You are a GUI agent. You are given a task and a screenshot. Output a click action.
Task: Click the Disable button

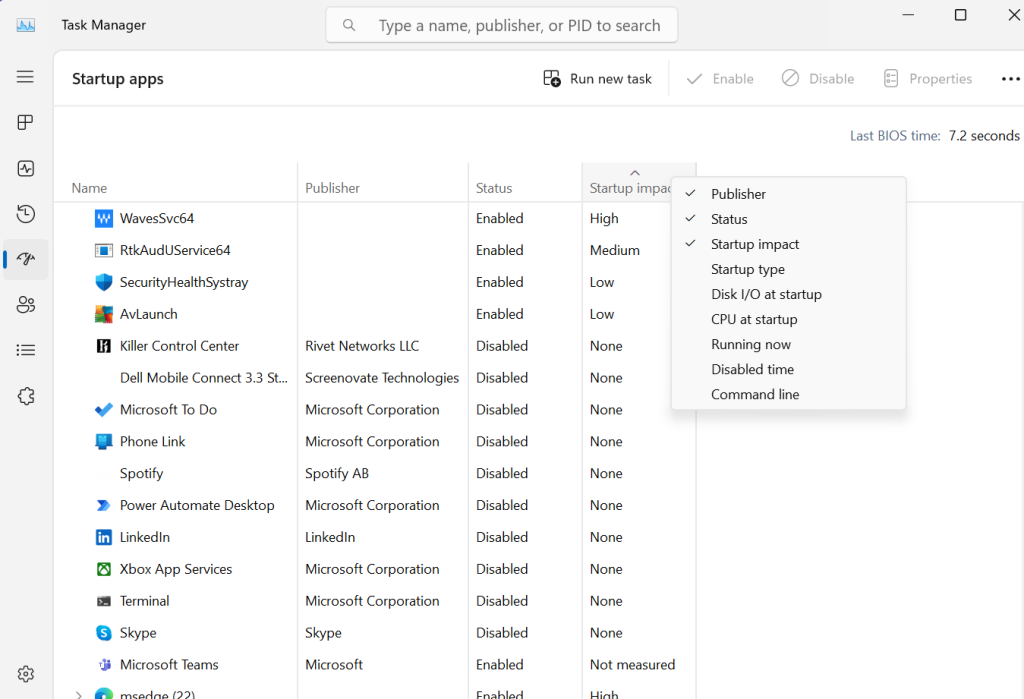point(818,79)
